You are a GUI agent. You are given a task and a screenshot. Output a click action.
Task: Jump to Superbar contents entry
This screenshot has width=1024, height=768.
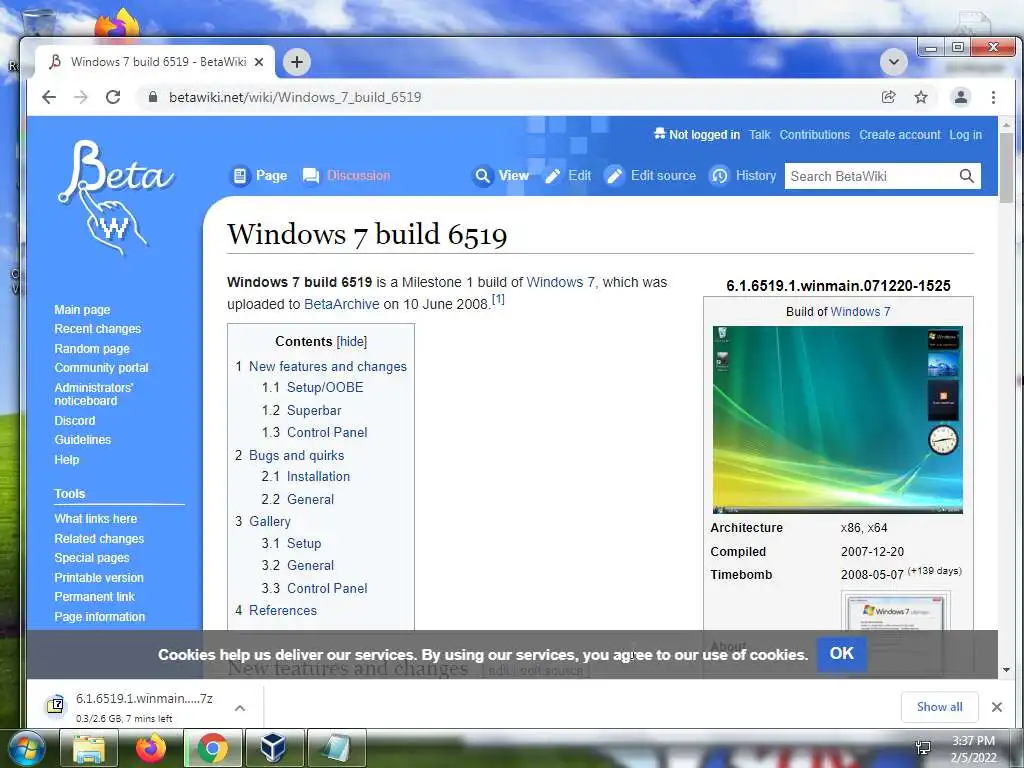point(314,410)
